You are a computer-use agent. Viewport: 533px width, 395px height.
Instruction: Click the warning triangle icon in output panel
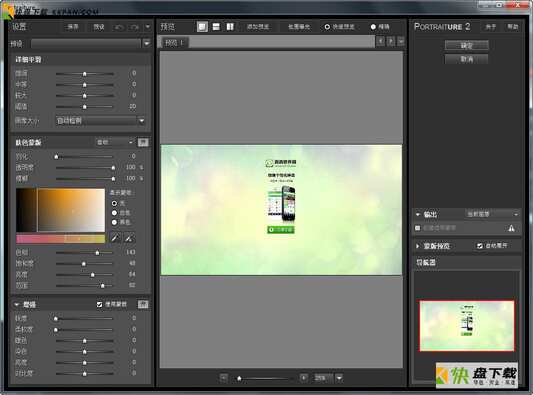(x=511, y=228)
